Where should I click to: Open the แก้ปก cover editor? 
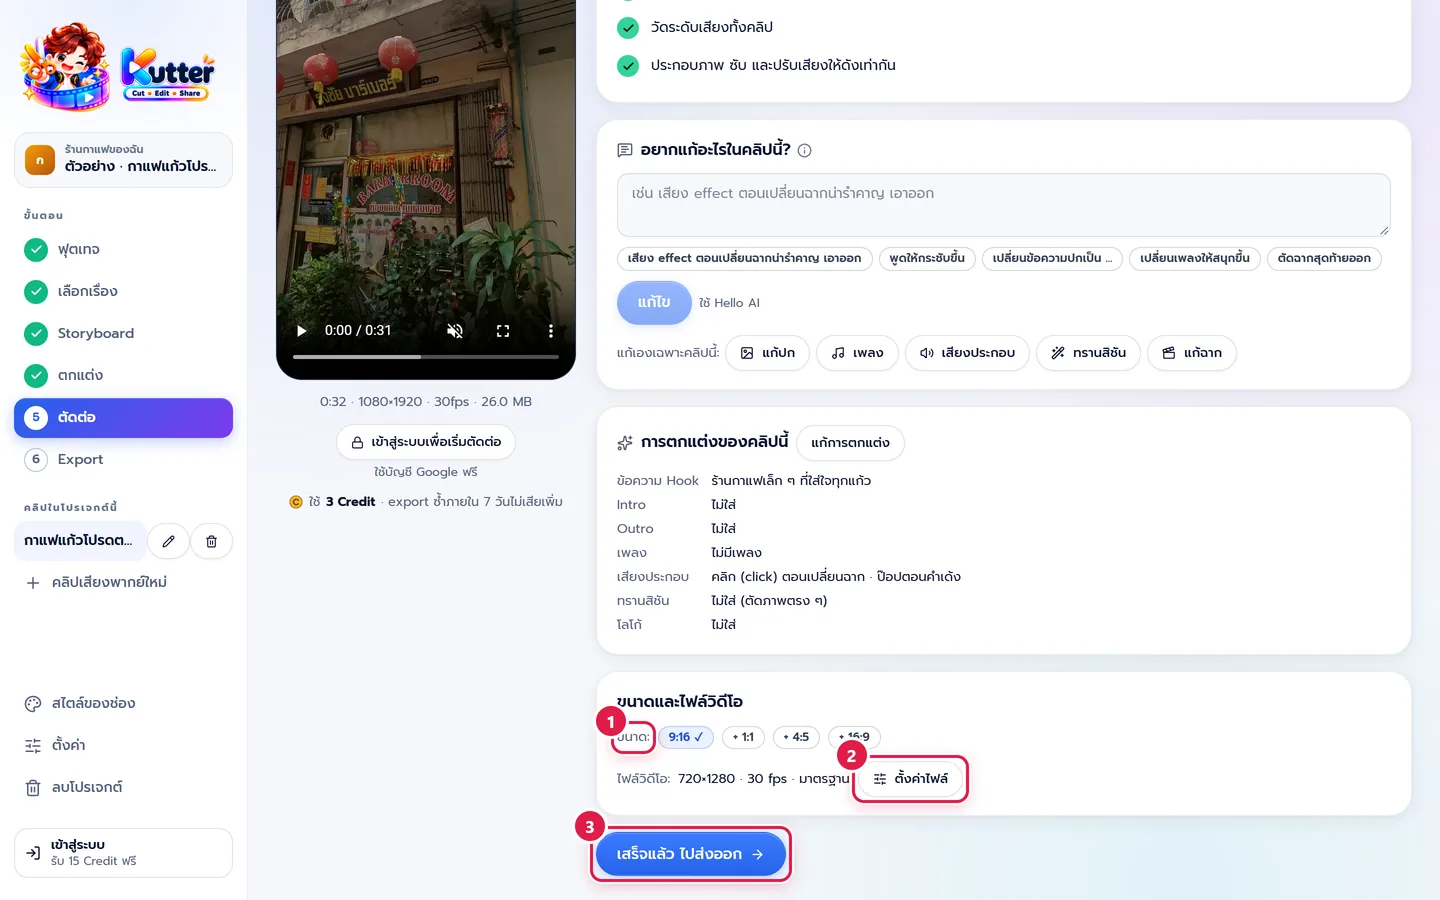[x=767, y=353]
